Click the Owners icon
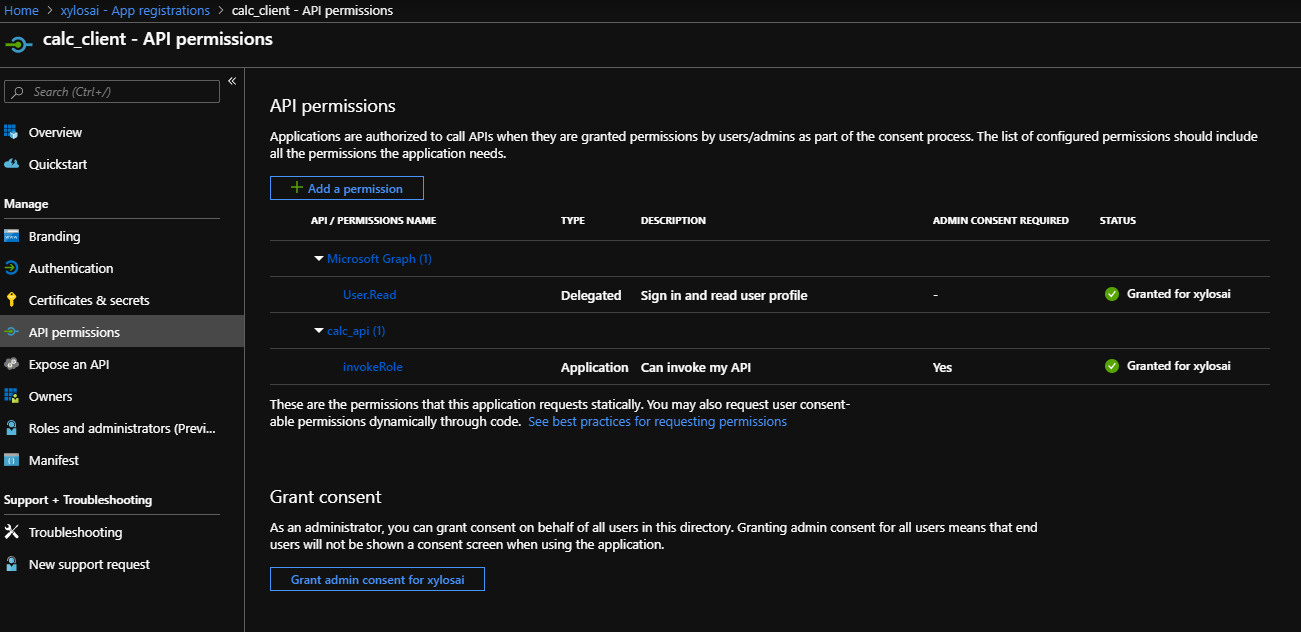 pyautogui.click(x=12, y=396)
